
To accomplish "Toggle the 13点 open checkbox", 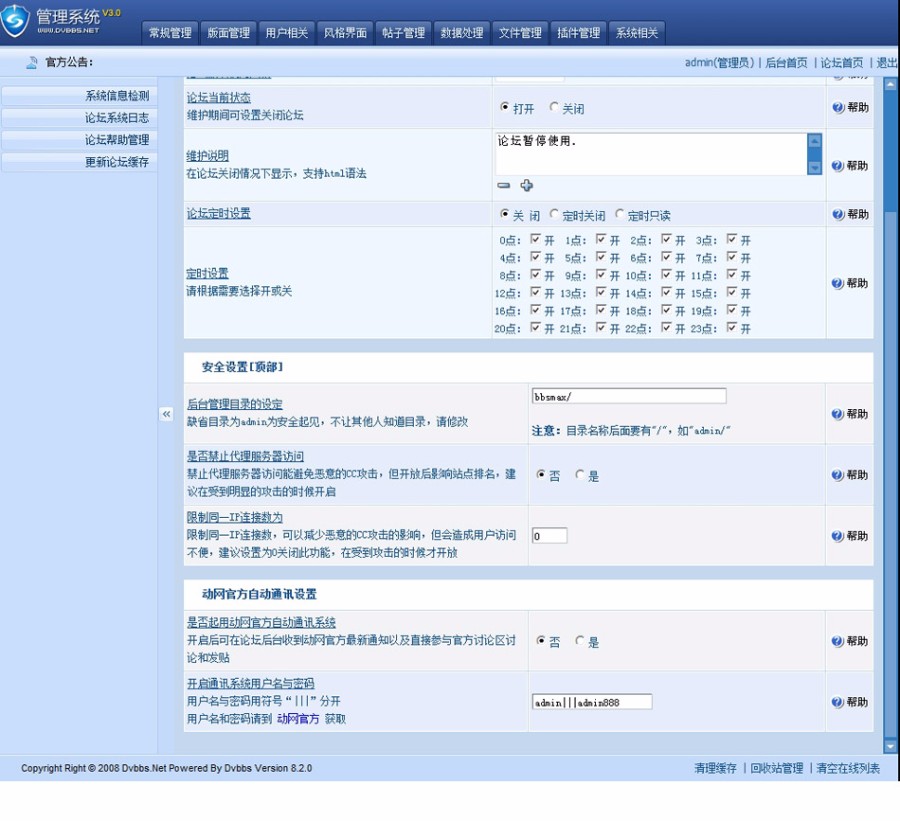I will click(x=601, y=292).
